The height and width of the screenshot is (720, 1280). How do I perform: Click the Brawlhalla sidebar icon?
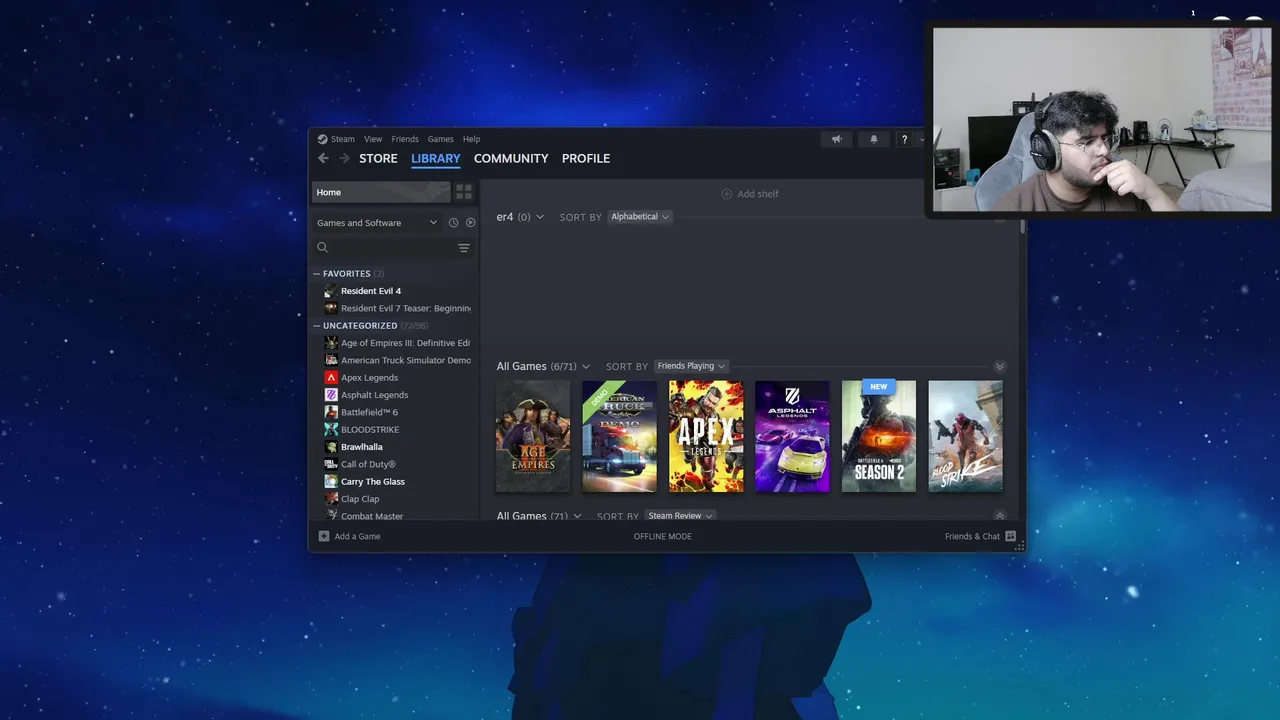331,447
